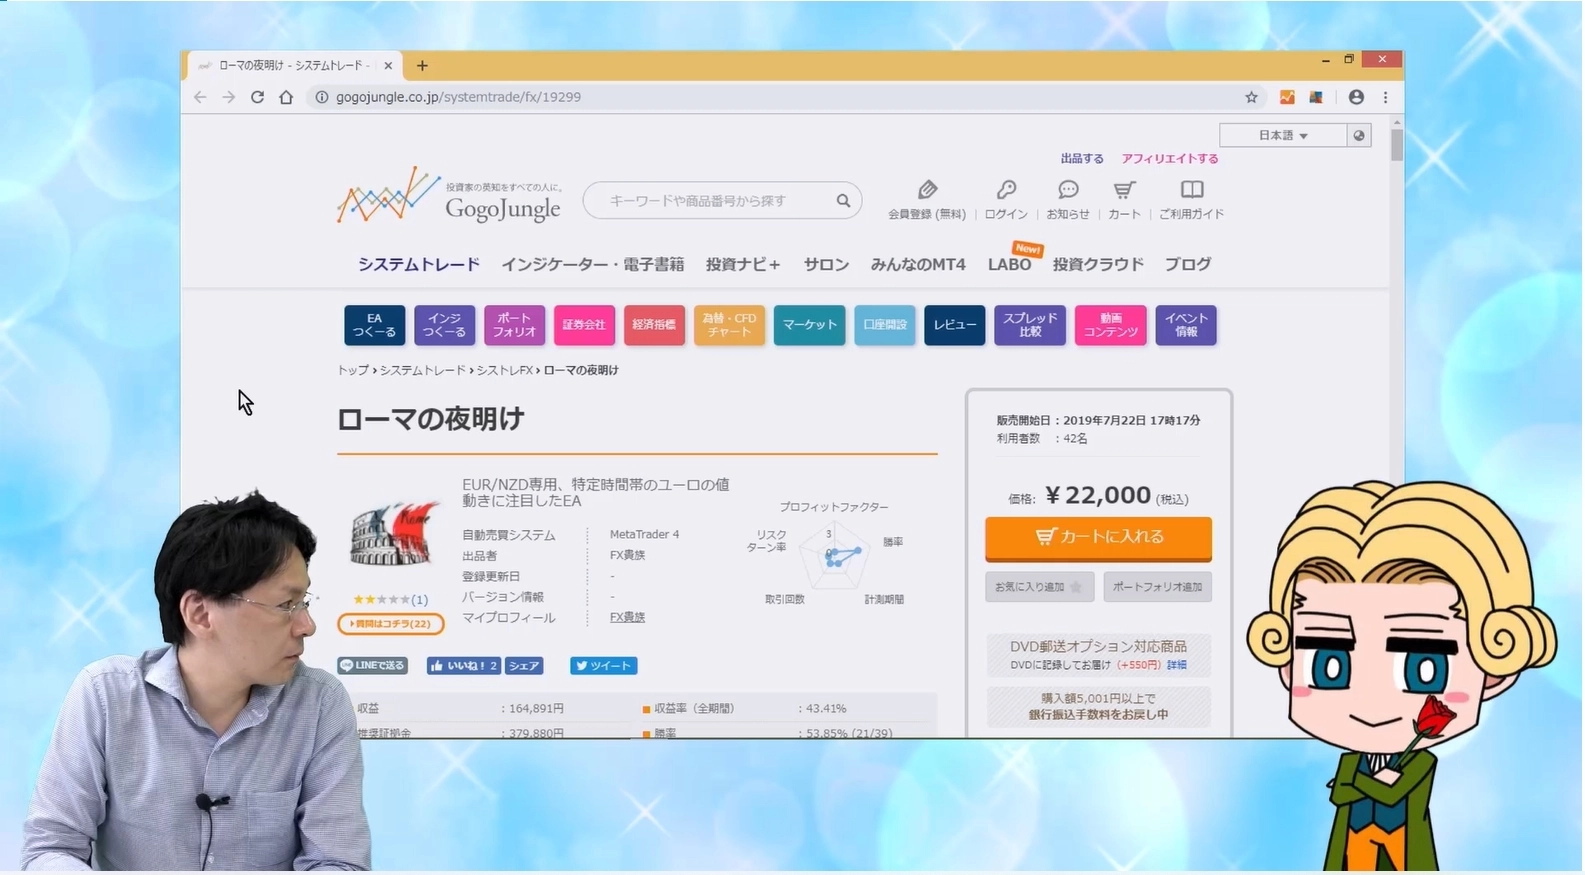Go to シストレFX in the breadcrumb
This screenshot has height=875, width=1585.
point(505,370)
